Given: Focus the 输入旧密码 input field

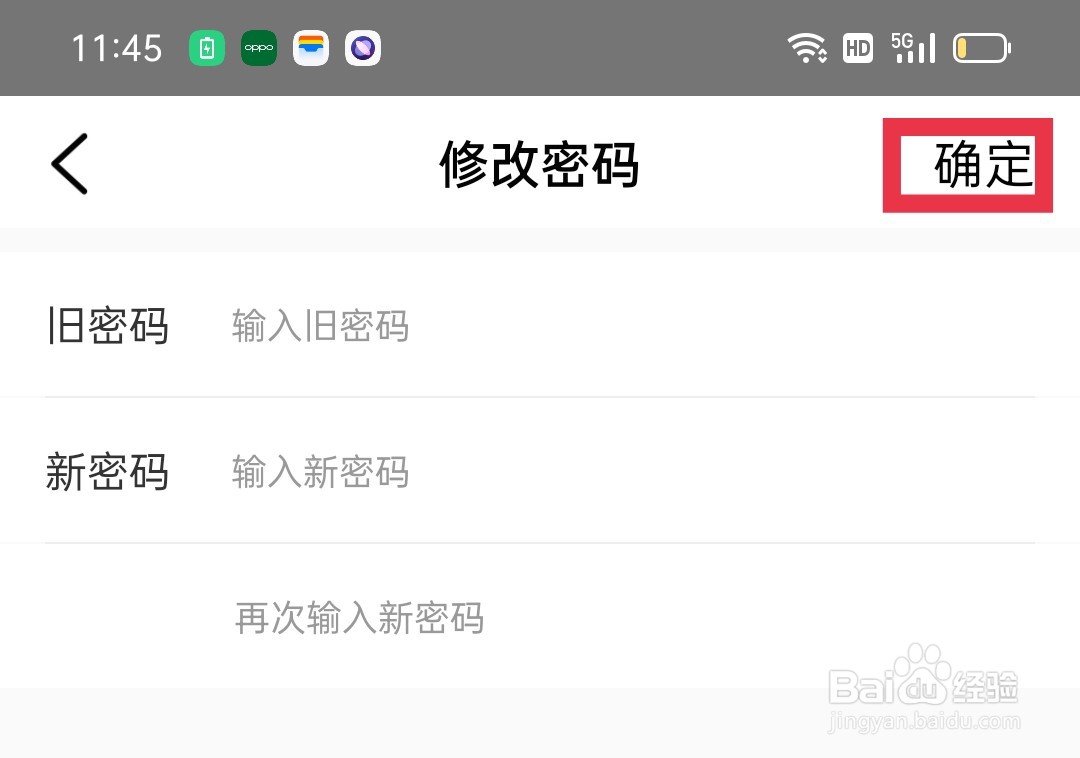Looking at the screenshot, I should [632, 325].
